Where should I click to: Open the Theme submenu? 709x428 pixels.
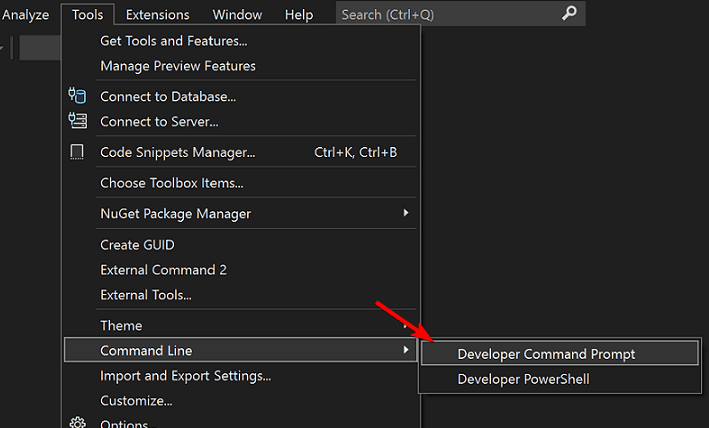point(121,325)
